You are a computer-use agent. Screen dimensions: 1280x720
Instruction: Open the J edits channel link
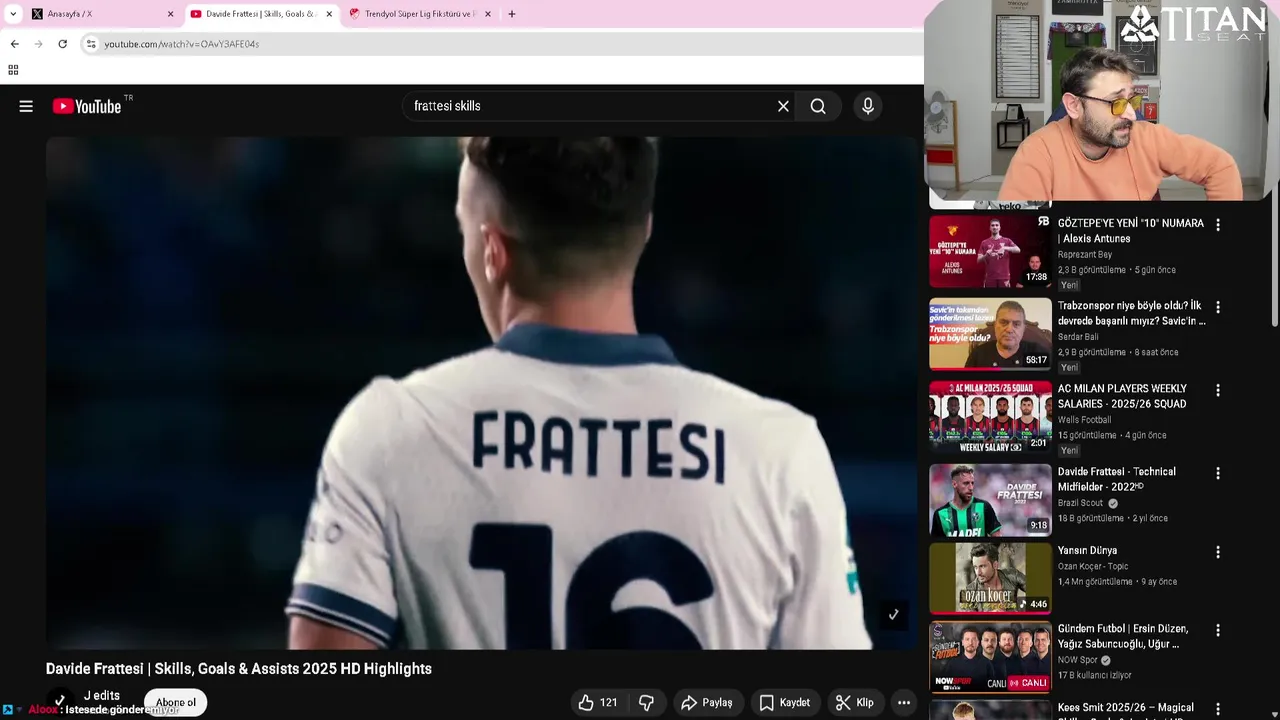[x=102, y=695]
